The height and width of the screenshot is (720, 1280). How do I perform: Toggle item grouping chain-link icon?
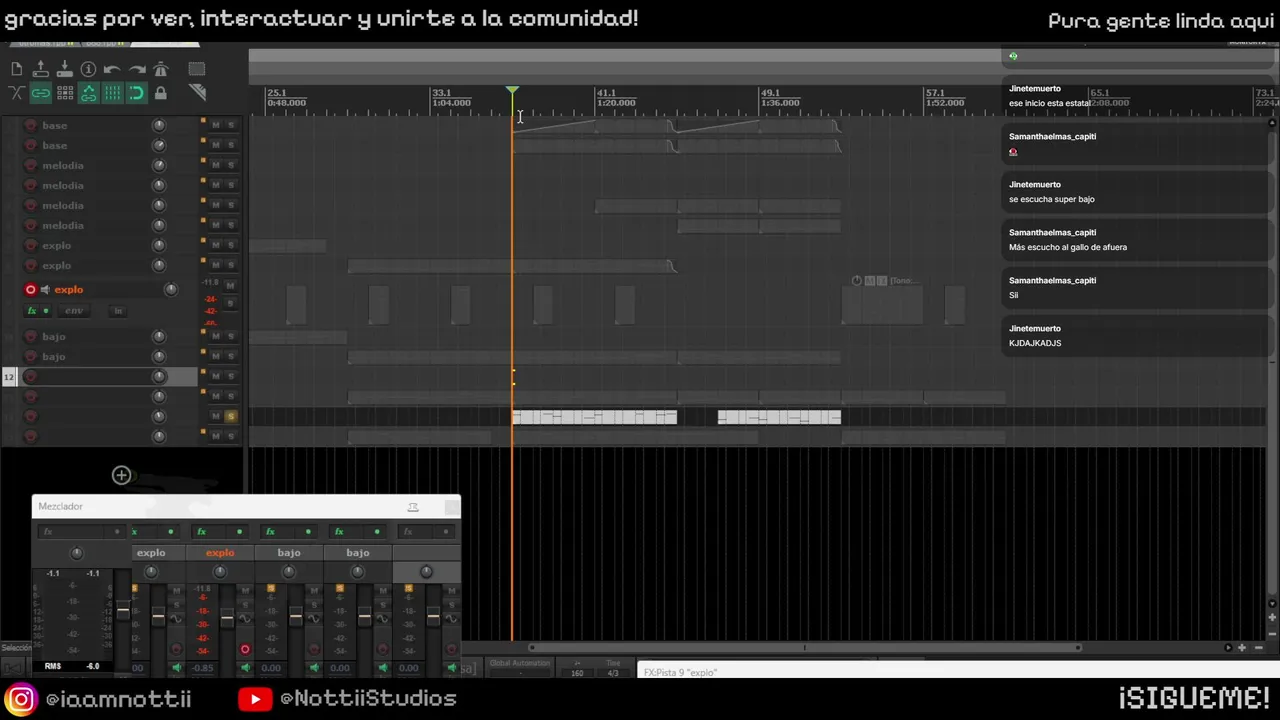pyautogui.click(x=40, y=93)
